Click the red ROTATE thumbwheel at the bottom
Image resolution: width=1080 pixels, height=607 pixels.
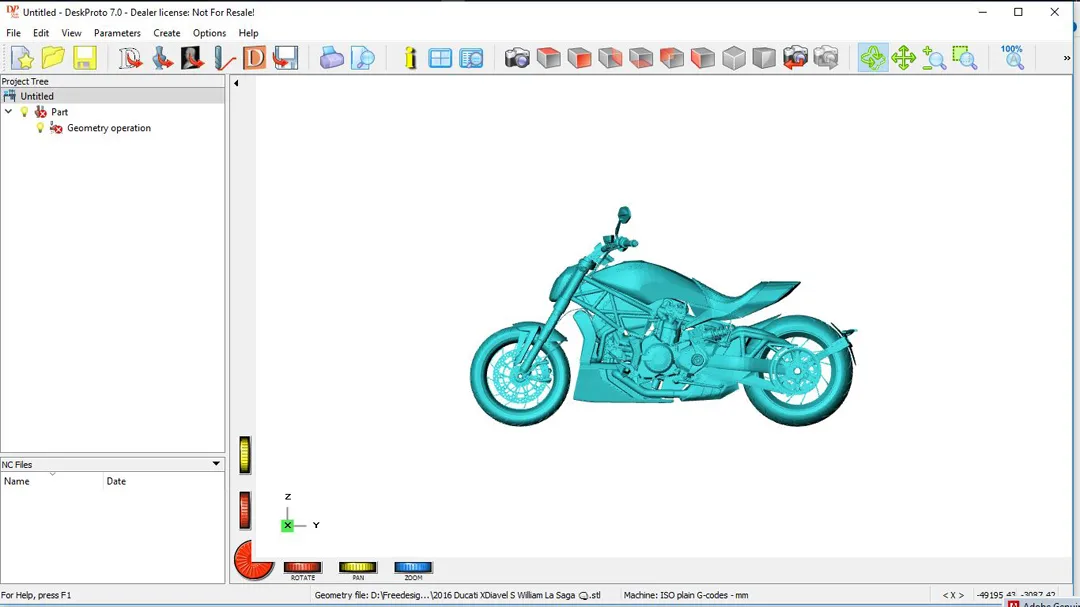(302, 567)
